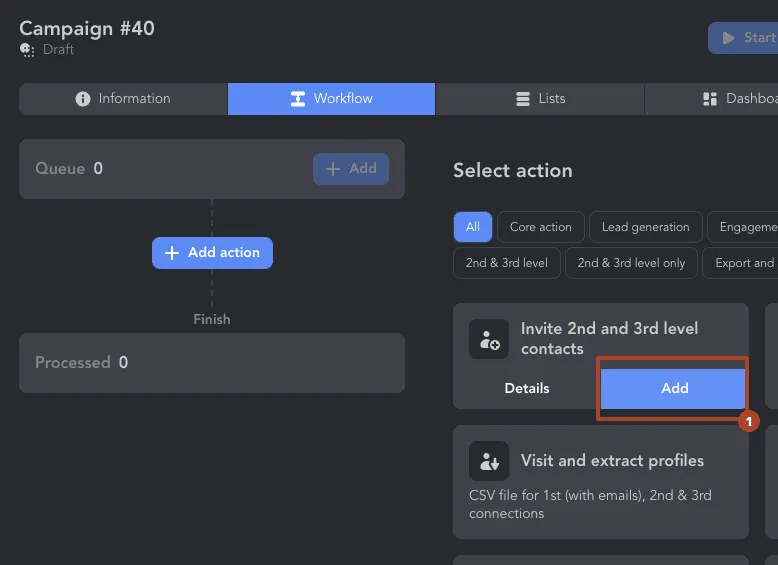Click the Visit and extract profiles title
The image size is (778, 565).
click(x=612, y=461)
